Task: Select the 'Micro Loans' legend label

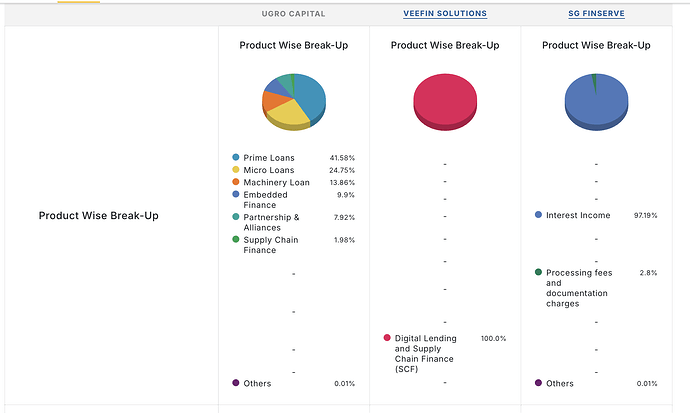Action: (x=269, y=170)
